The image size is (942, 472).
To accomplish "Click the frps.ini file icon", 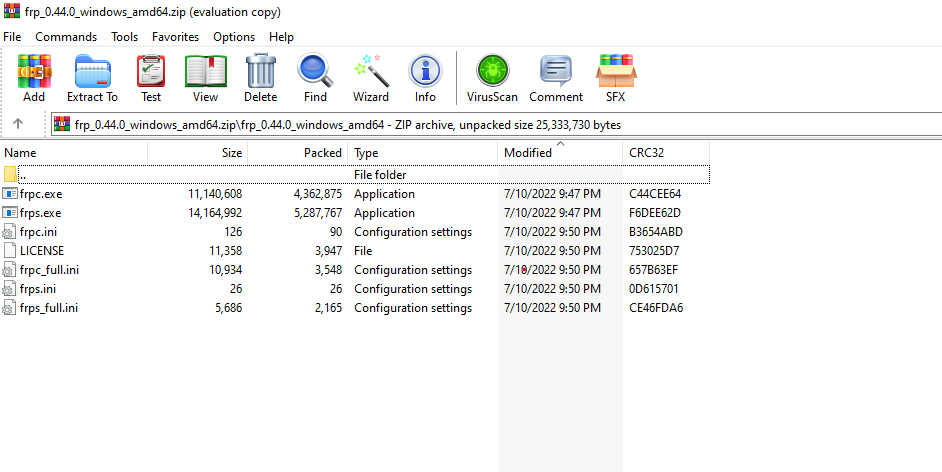I will pos(10,289).
